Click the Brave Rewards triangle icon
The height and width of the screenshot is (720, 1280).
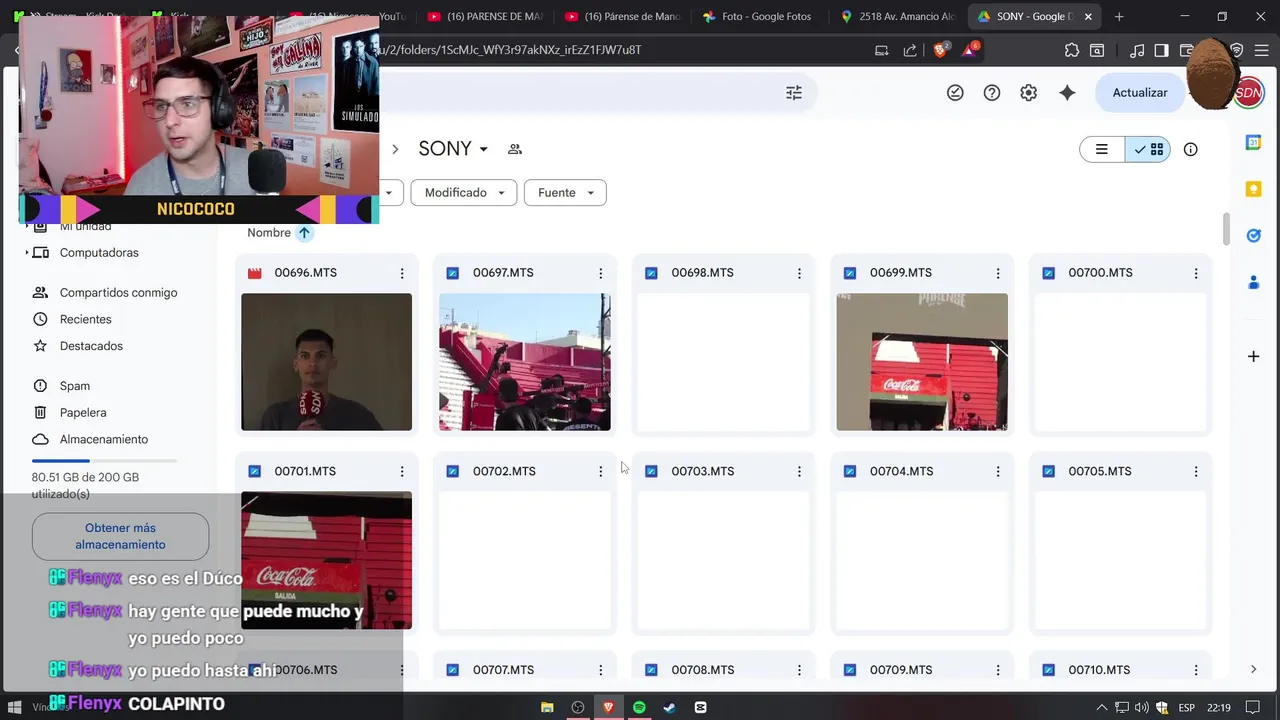pyautogui.click(x=970, y=50)
